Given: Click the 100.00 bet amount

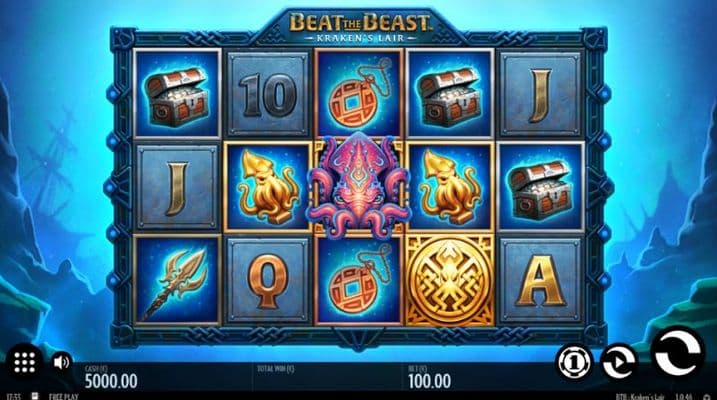Looking at the screenshot, I should pyautogui.click(x=429, y=381).
